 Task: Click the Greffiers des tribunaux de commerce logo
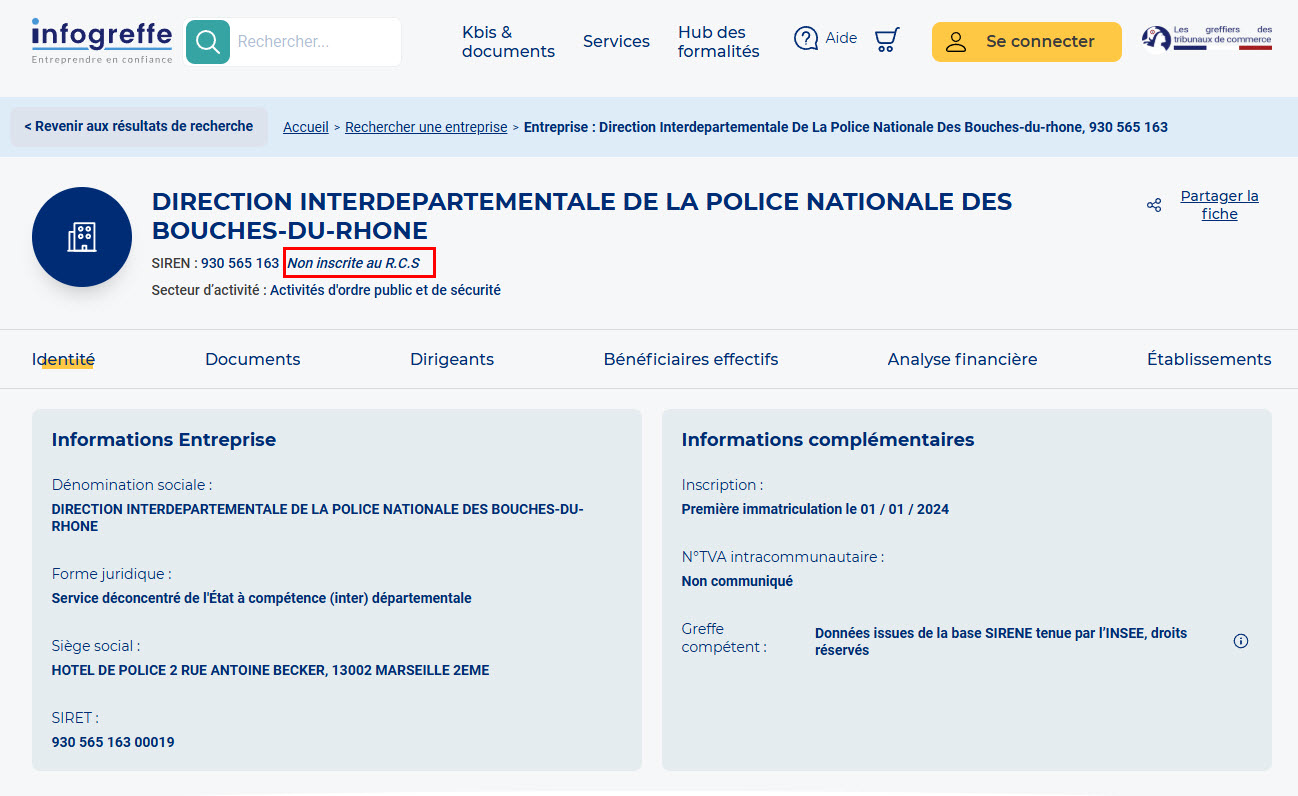coord(1207,40)
